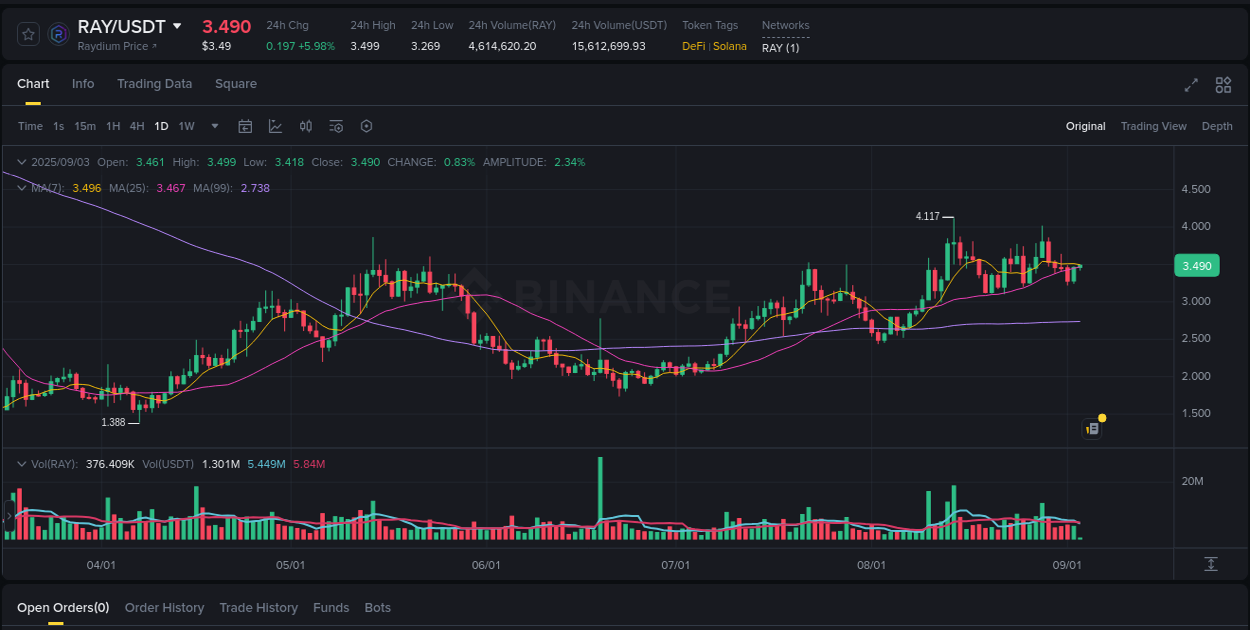Open the Order History tab
This screenshot has width=1250, height=630.
[x=164, y=607]
